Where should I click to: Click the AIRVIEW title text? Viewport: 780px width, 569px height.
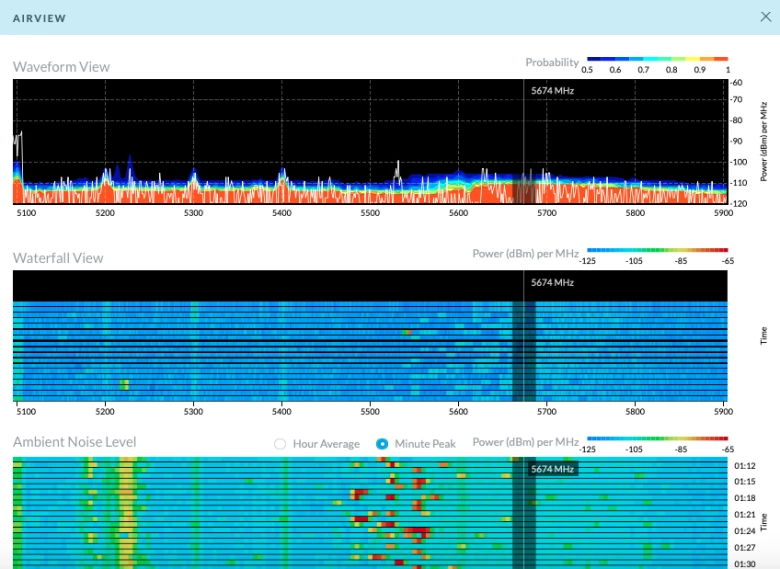[x=40, y=18]
